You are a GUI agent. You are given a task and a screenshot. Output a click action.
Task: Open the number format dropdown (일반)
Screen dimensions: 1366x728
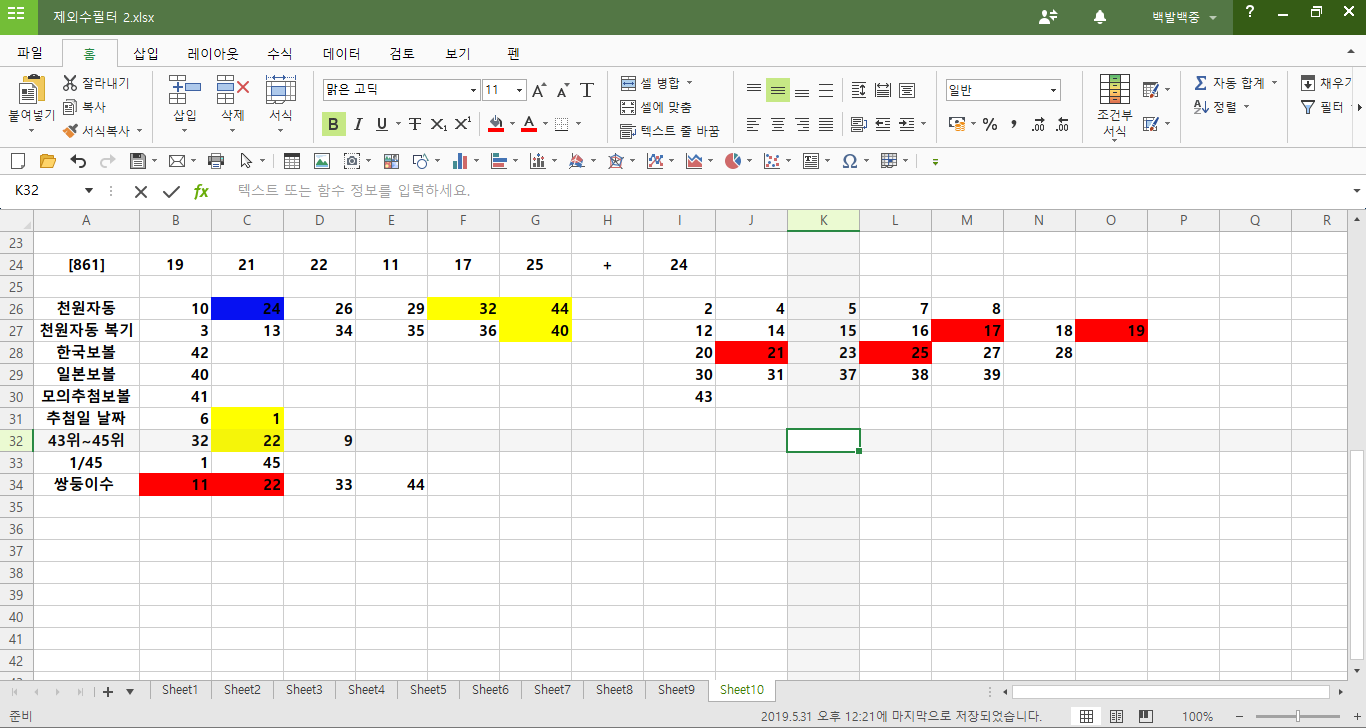click(x=1054, y=91)
